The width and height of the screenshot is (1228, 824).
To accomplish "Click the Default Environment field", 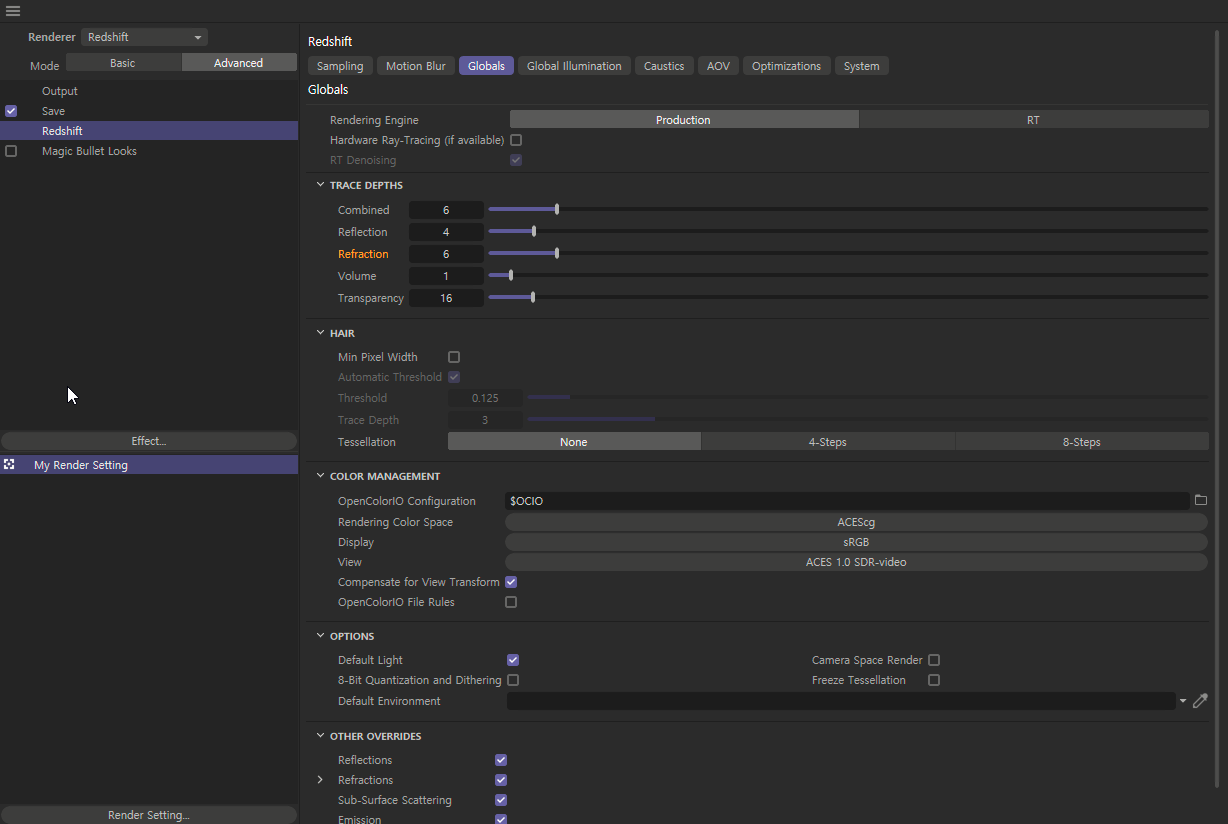I will pyautogui.click(x=841, y=701).
